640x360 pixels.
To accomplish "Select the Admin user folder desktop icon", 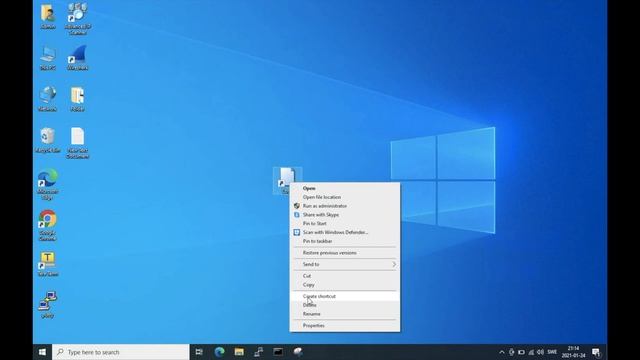I will 48,17.
